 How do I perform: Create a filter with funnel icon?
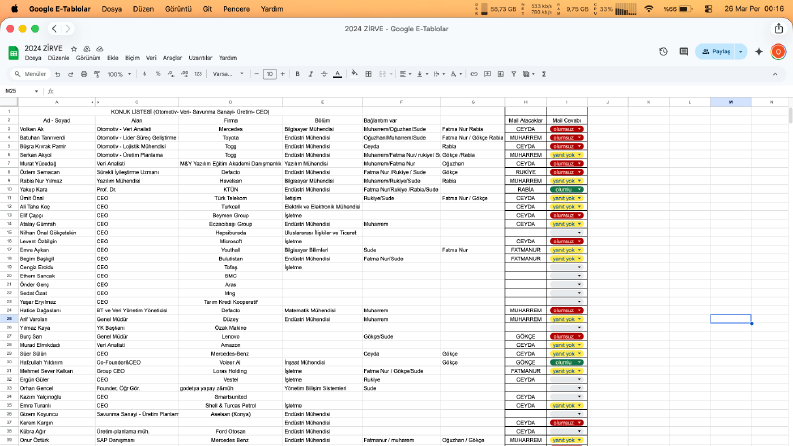[514, 74]
